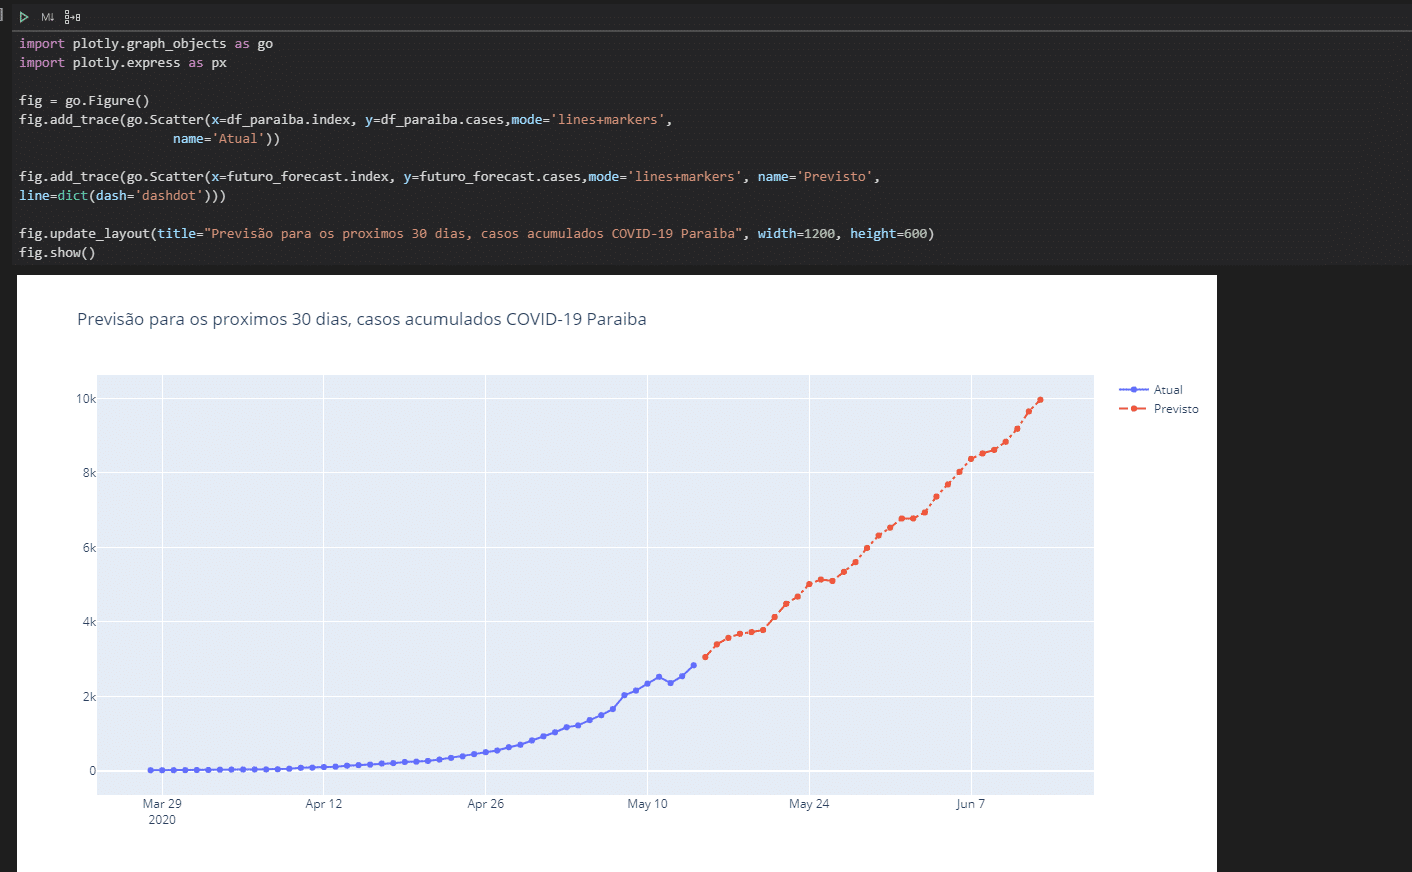Click 'width=1200' in the code
The width and height of the screenshot is (1412, 872).
coord(796,234)
